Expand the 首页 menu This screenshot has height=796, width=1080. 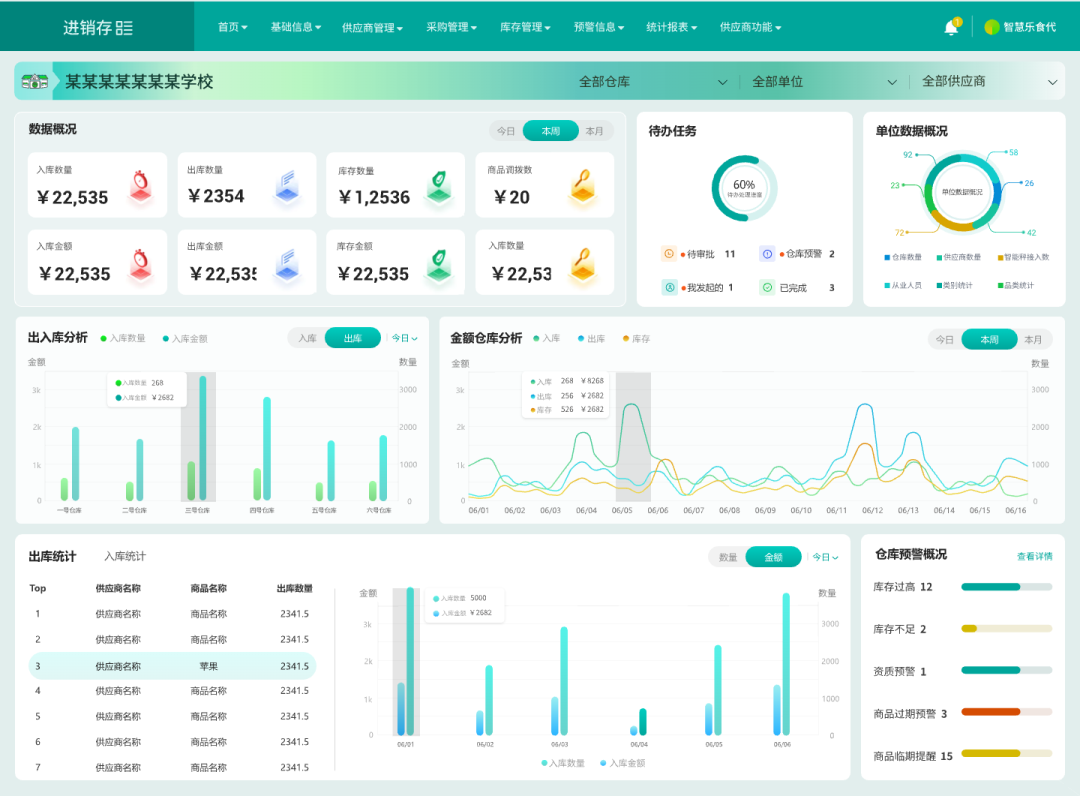pyautogui.click(x=232, y=27)
